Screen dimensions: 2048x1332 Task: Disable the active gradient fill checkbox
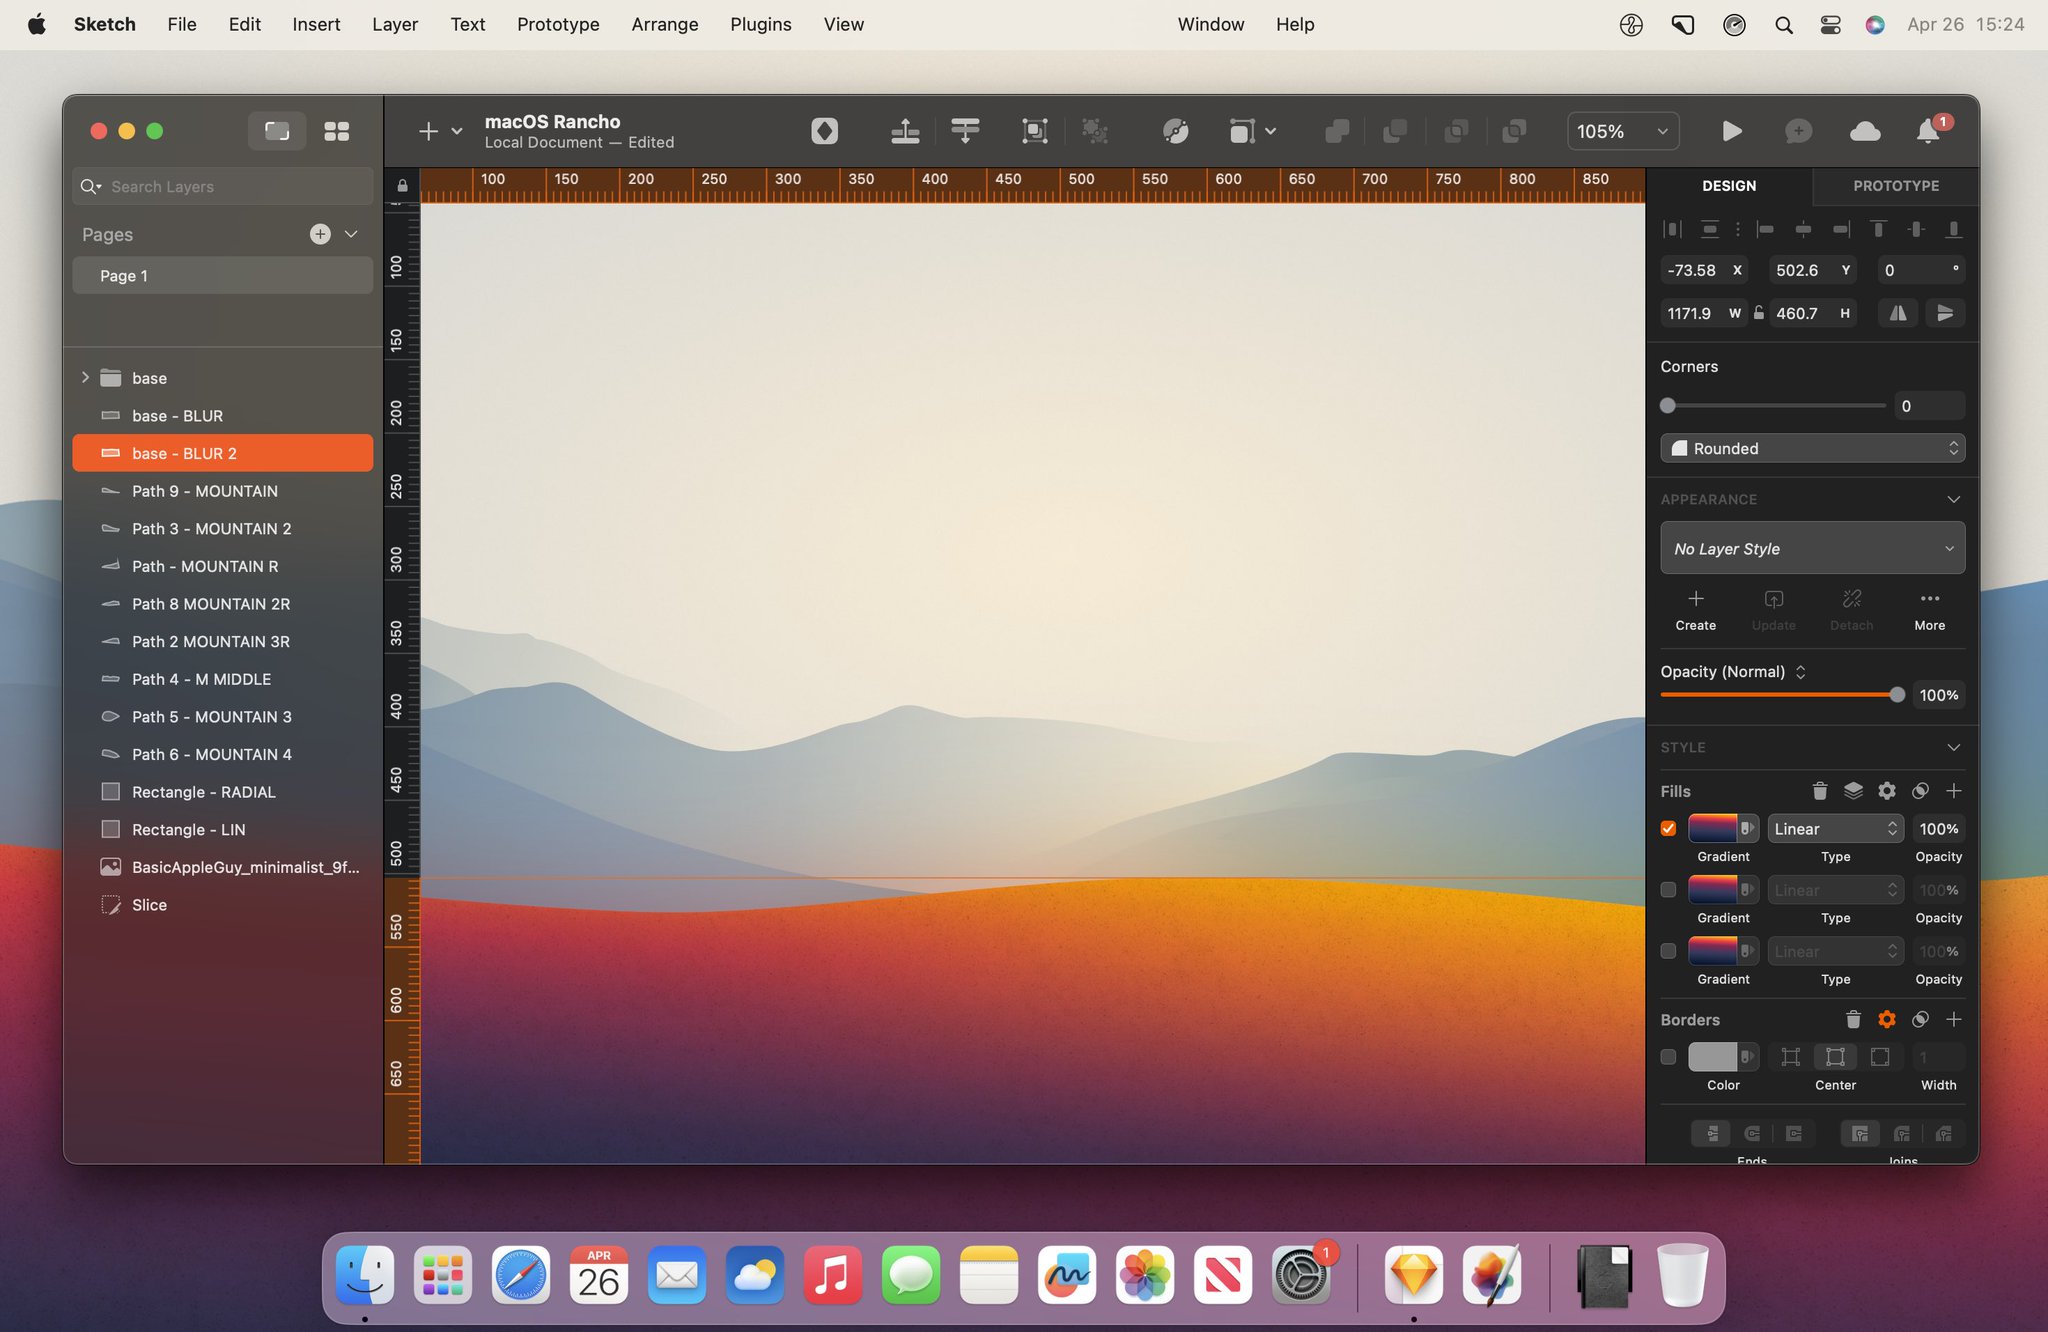tap(1667, 828)
